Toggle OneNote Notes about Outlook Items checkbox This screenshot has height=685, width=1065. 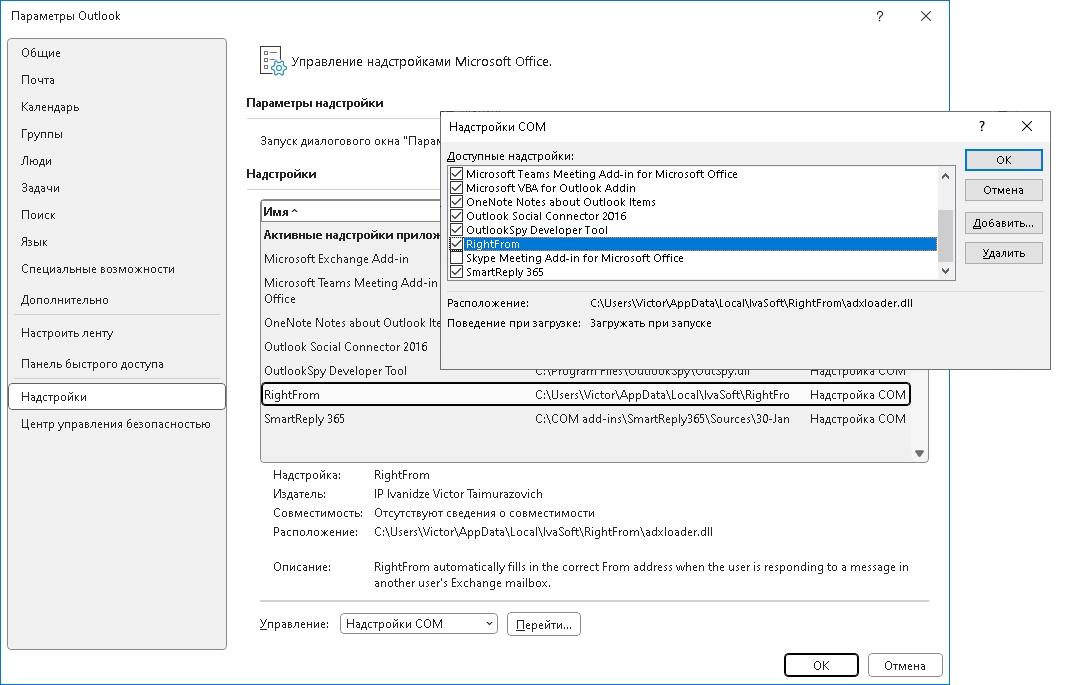click(456, 202)
